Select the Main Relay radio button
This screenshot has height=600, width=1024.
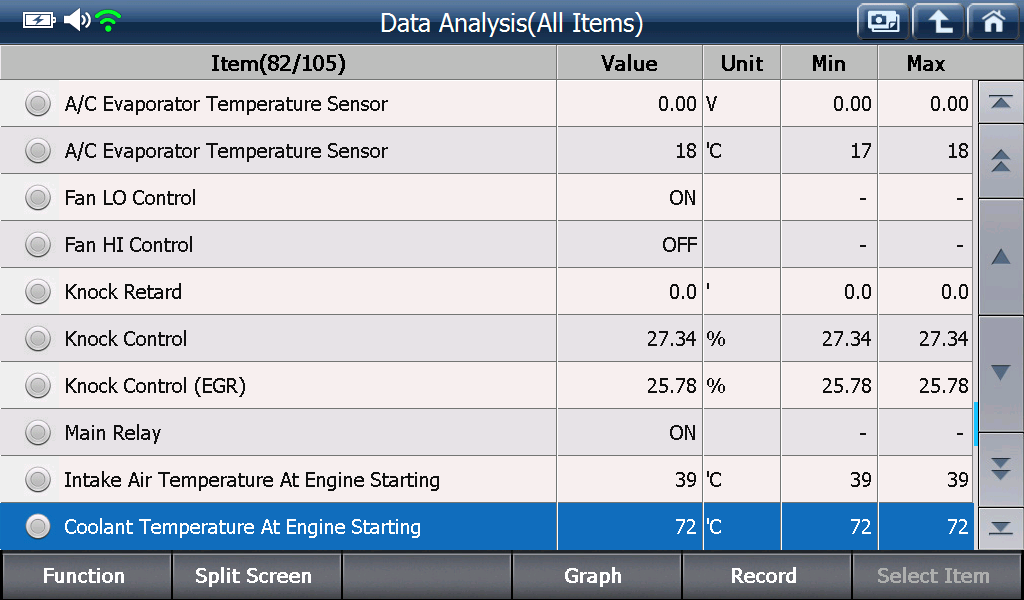click(38, 433)
